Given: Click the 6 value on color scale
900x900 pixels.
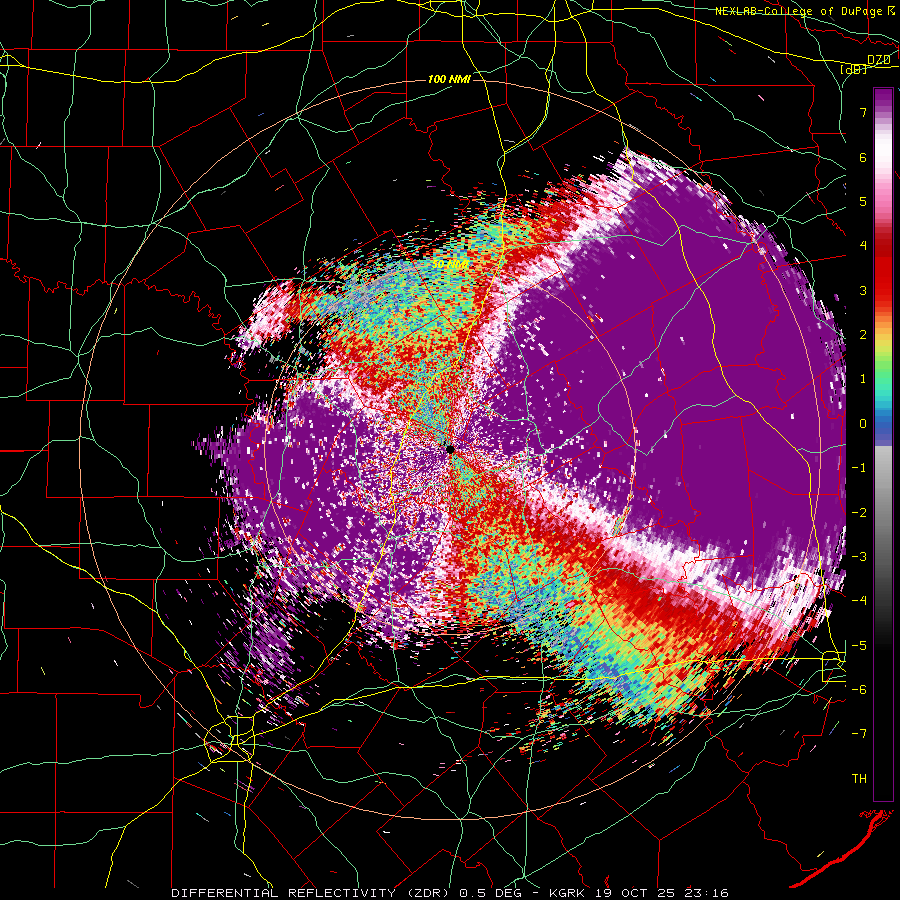Looking at the screenshot, I should pyautogui.click(x=863, y=157).
